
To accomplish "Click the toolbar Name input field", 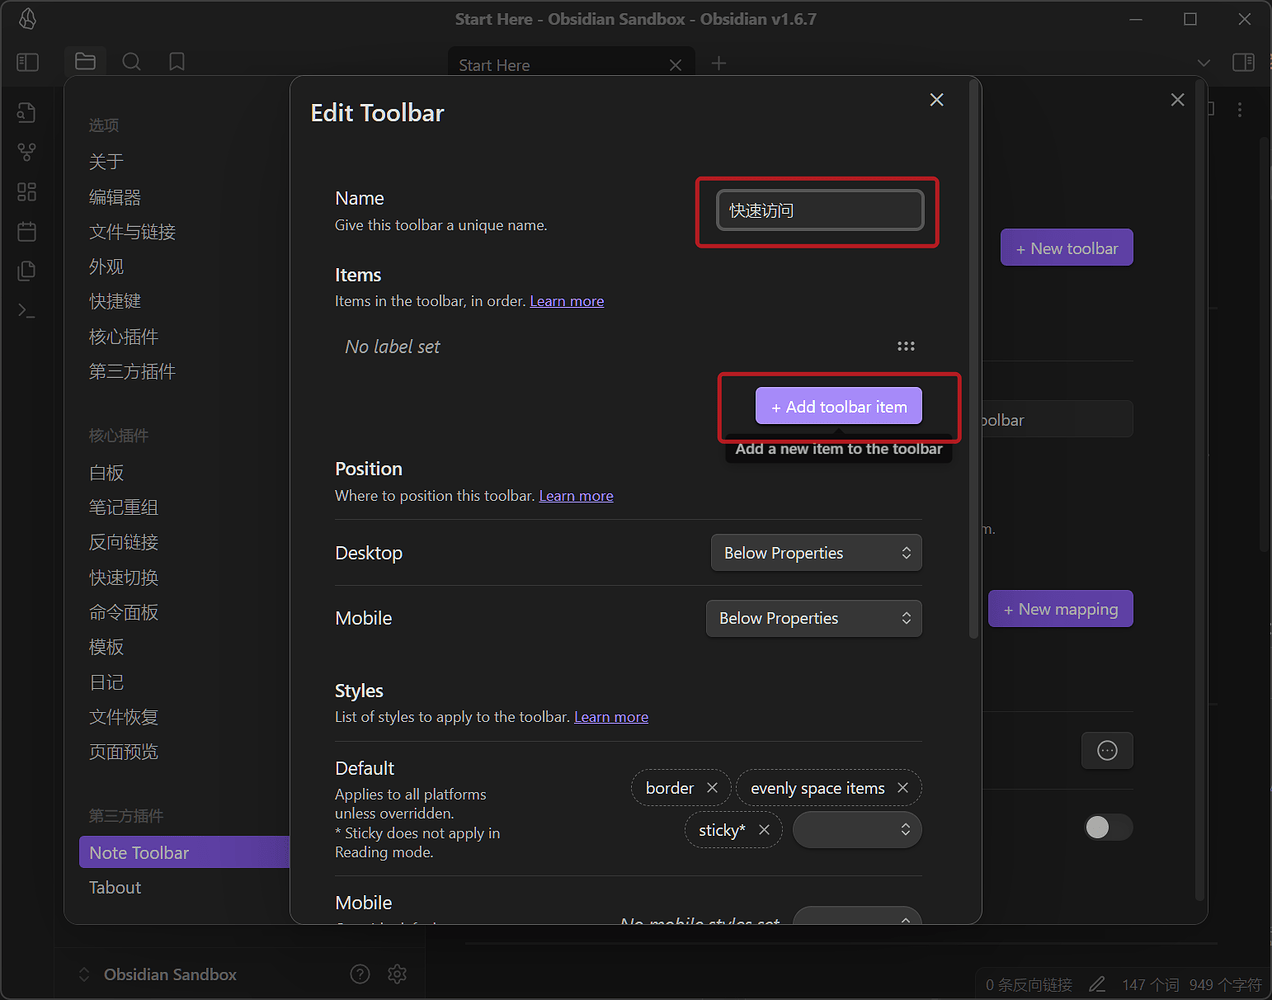I will click(x=820, y=210).
